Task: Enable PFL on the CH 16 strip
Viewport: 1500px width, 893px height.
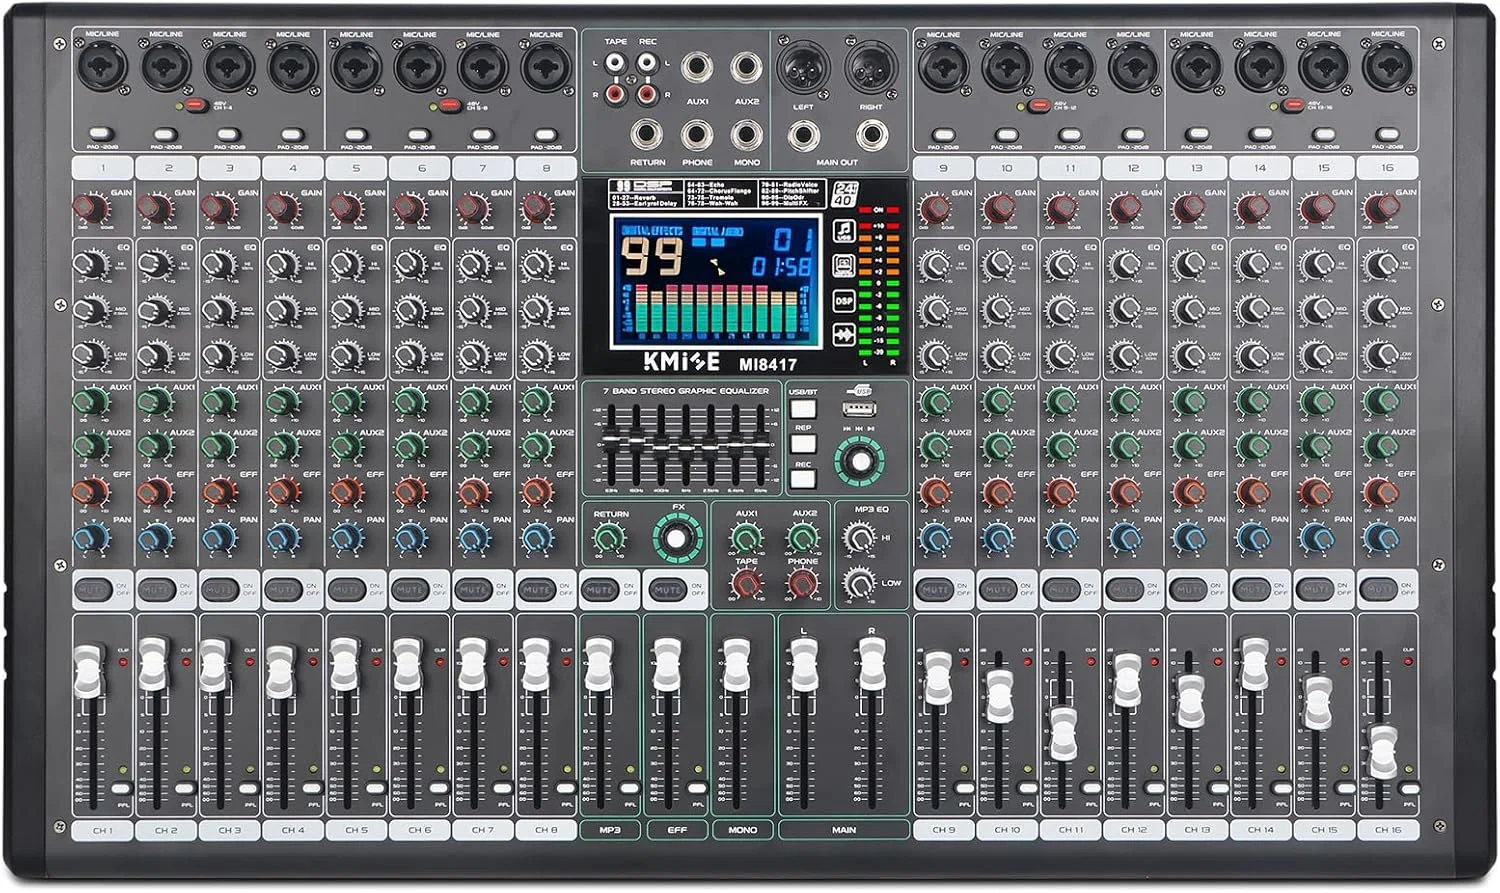Action: click(x=1408, y=789)
